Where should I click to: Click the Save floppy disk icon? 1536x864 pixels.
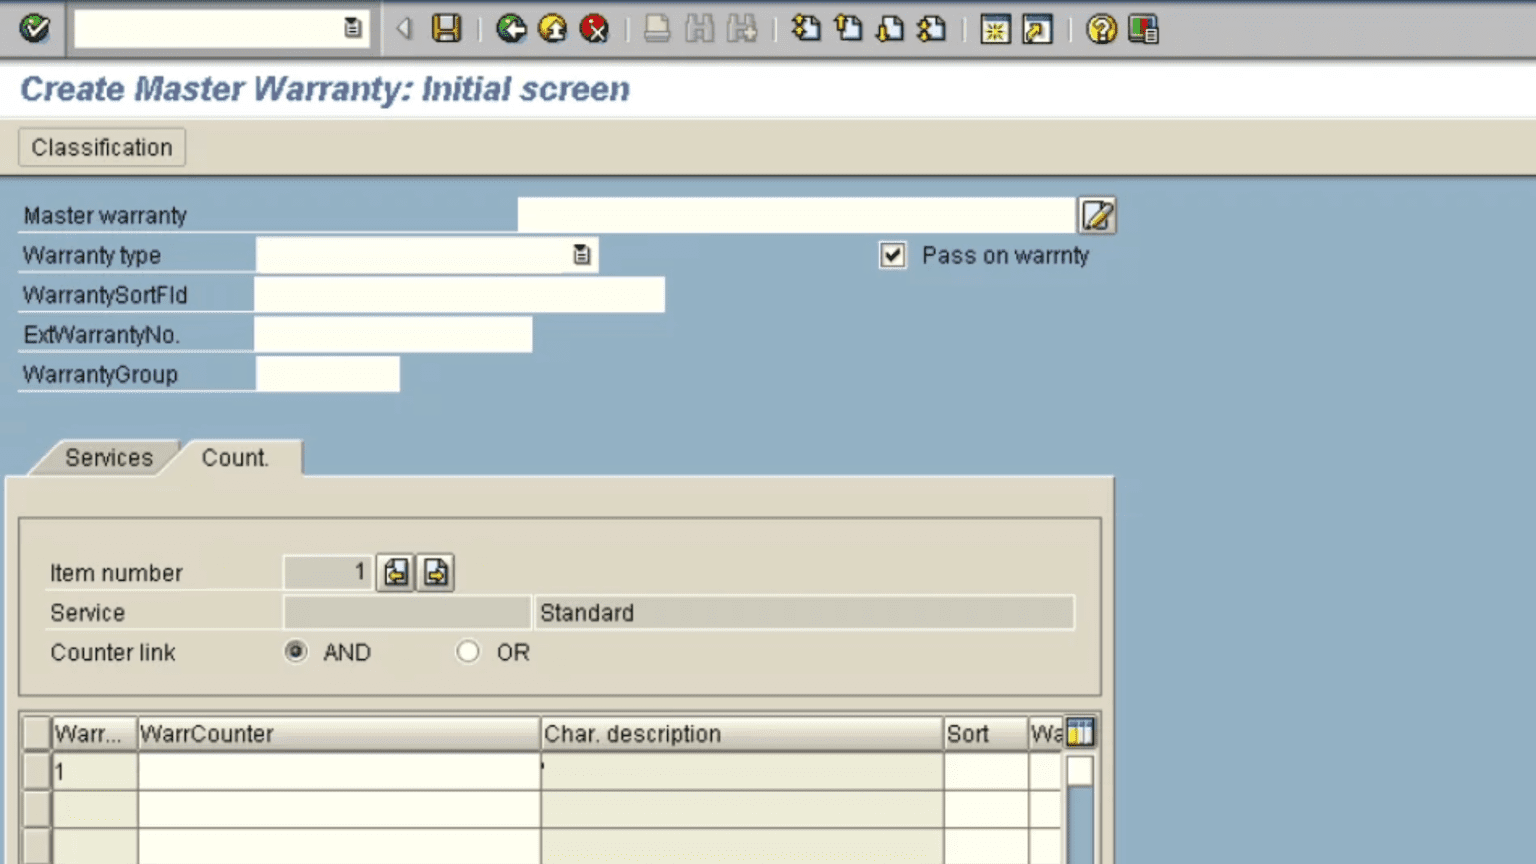click(x=446, y=28)
